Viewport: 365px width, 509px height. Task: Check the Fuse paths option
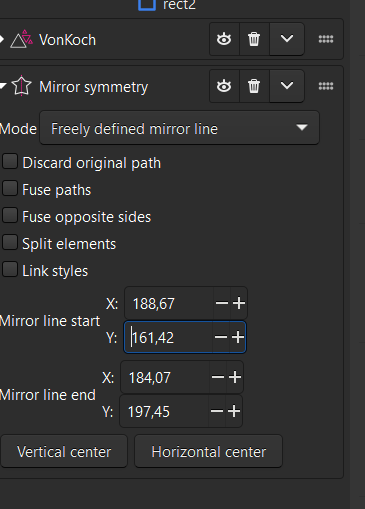click(x=10, y=188)
